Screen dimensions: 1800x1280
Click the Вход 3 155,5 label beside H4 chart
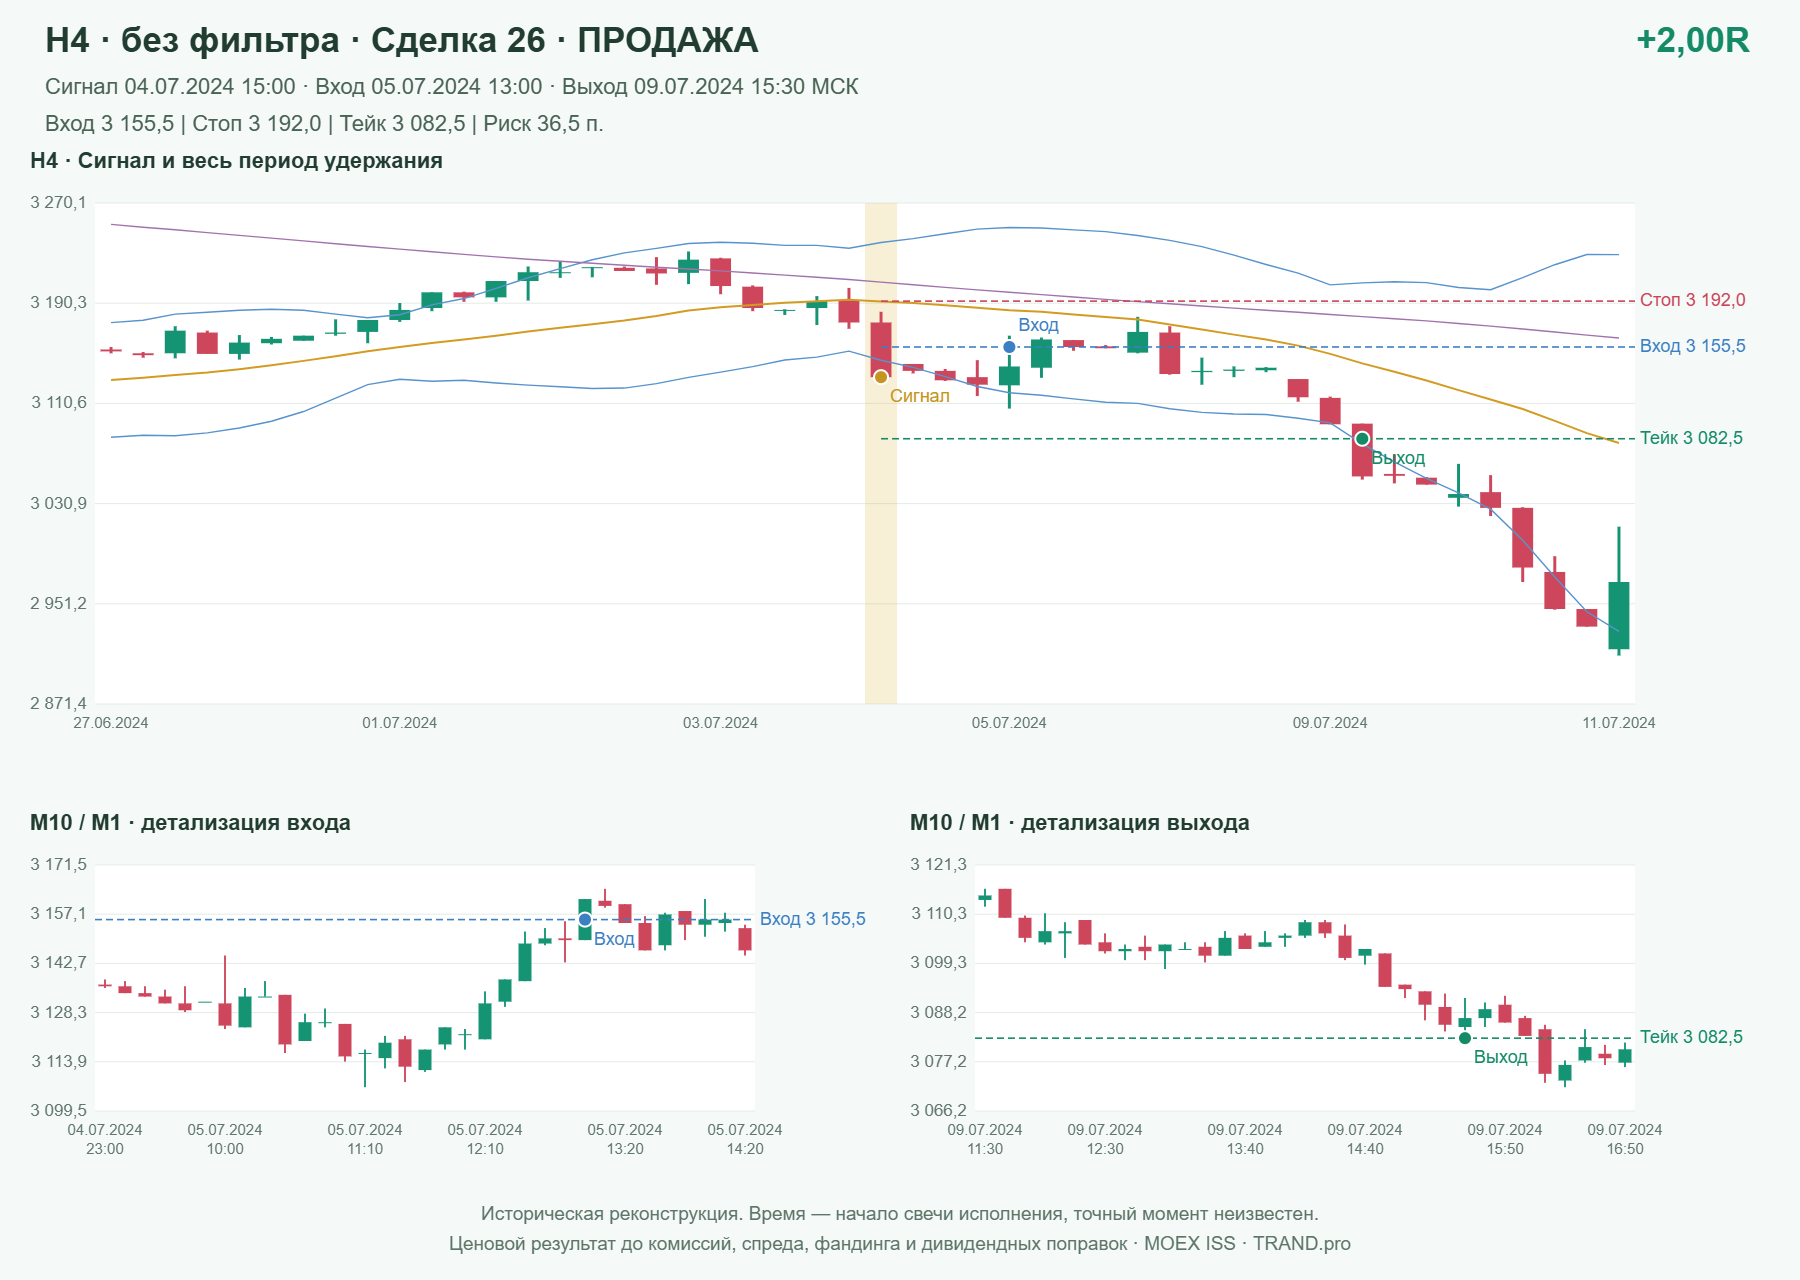(1692, 346)
